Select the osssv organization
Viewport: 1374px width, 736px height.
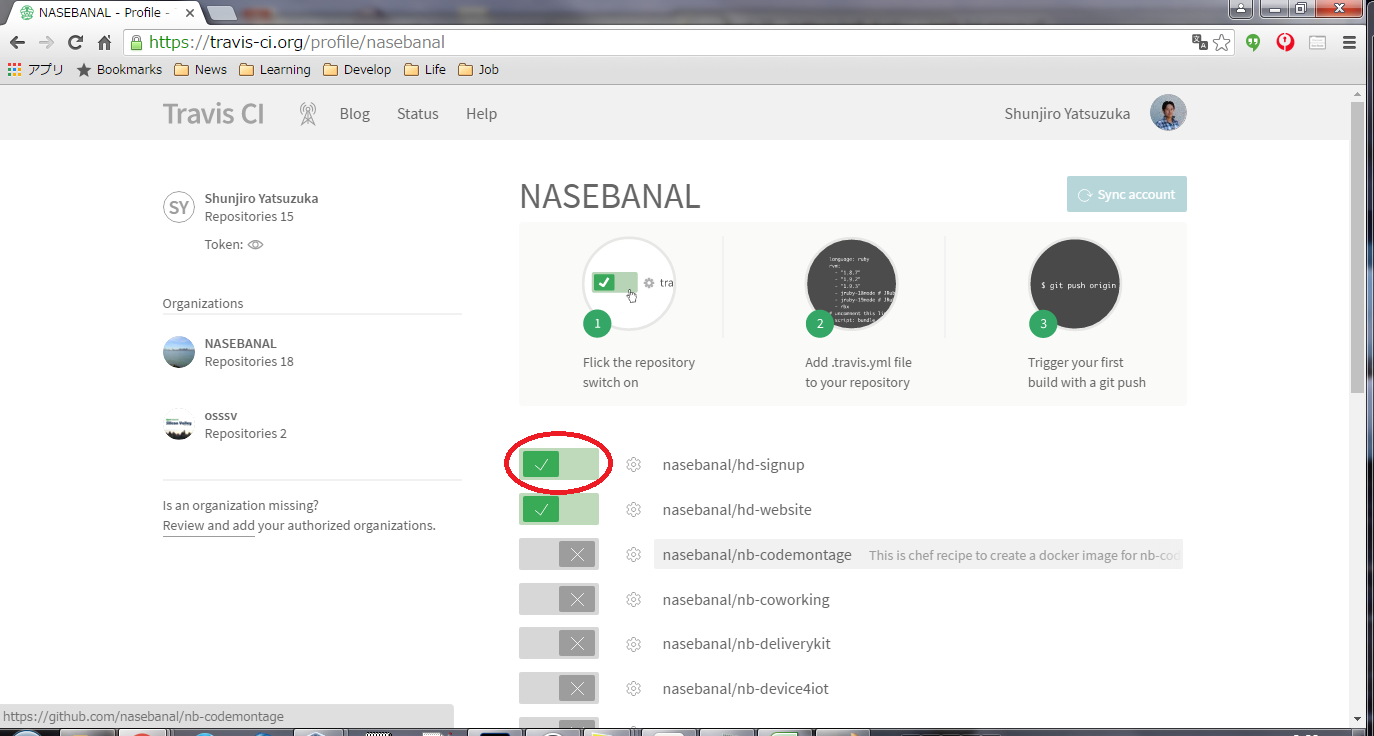pos(221,415)
